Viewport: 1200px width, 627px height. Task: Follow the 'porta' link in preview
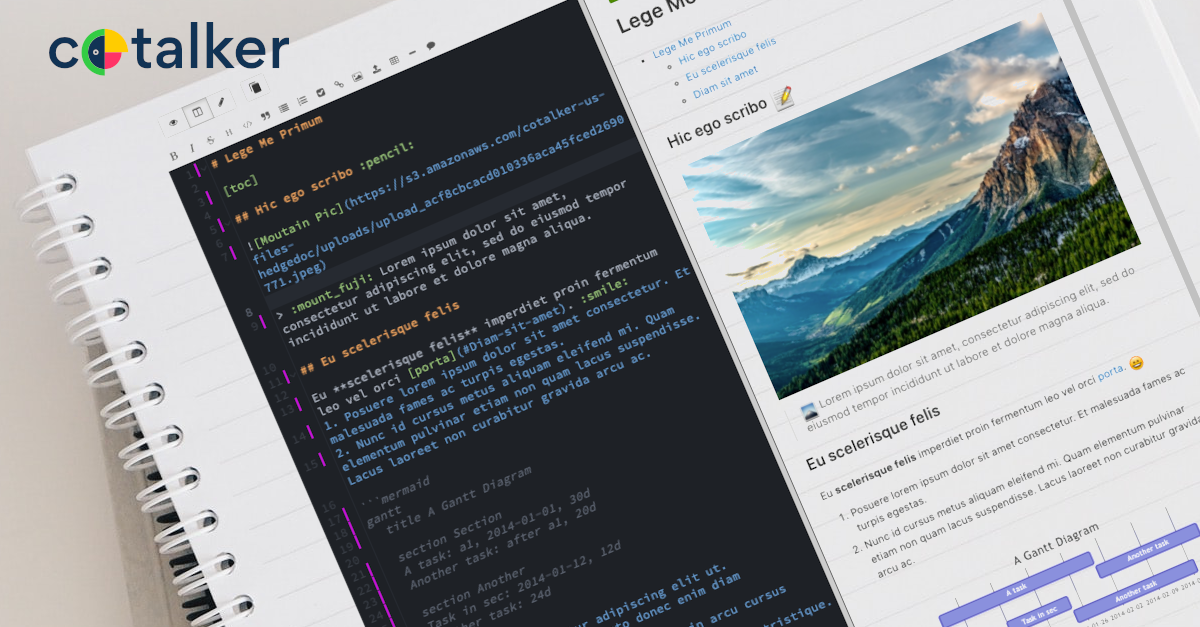(x=1111, y=372)
